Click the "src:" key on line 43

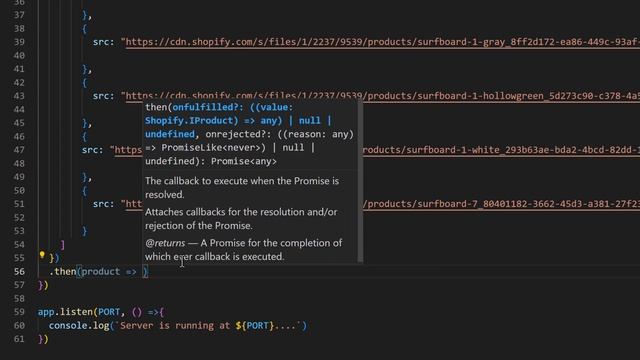[103, 96]
